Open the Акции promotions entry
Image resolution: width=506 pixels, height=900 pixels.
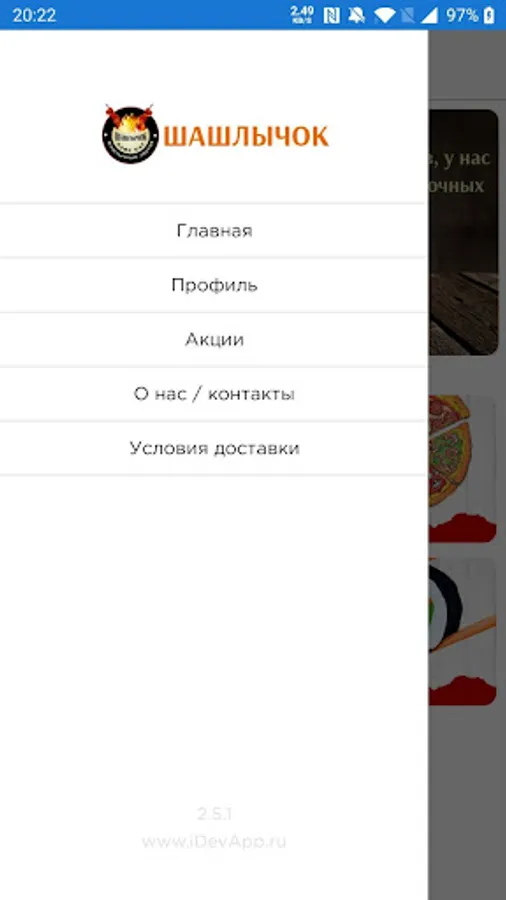[213, 340]
